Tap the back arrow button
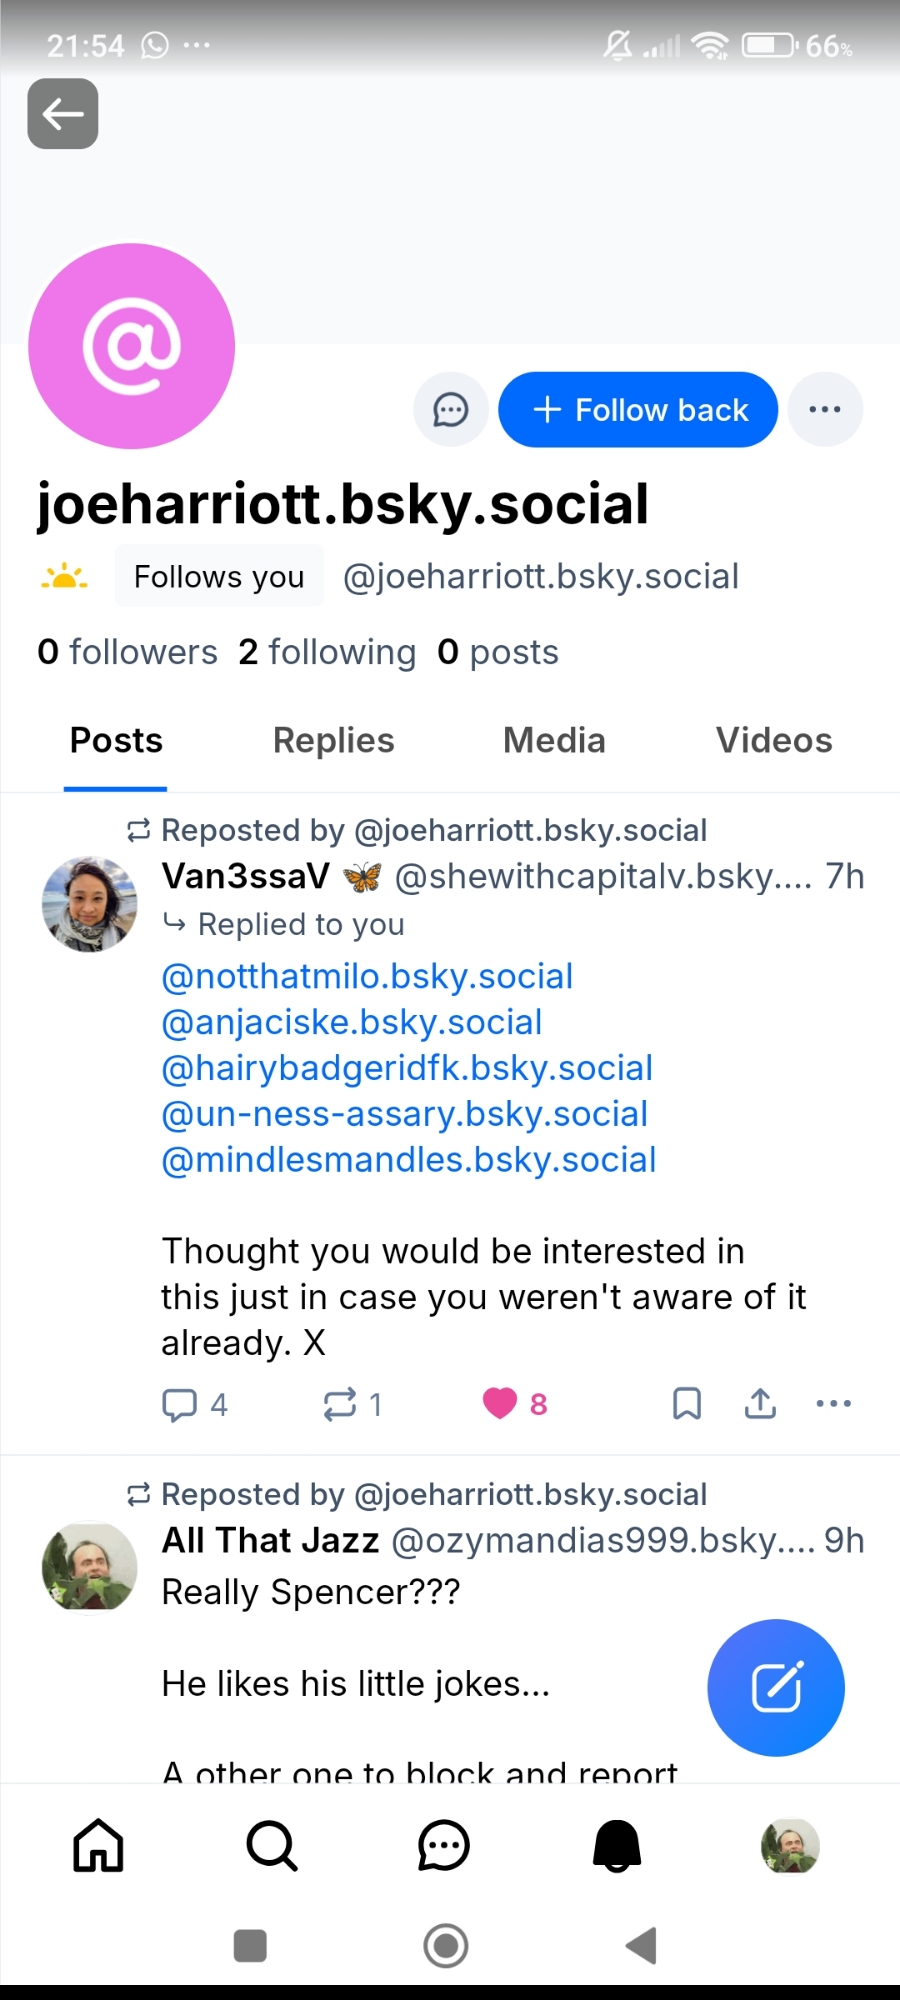Image resolution: width=900 pixels, height=2000 pixels. (x=63, y=114)
